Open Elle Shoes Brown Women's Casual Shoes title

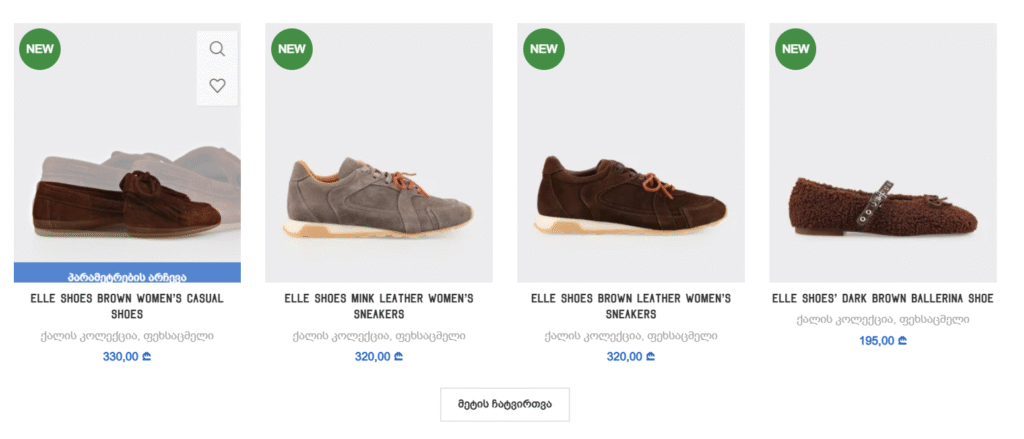[x=127, y=306]
